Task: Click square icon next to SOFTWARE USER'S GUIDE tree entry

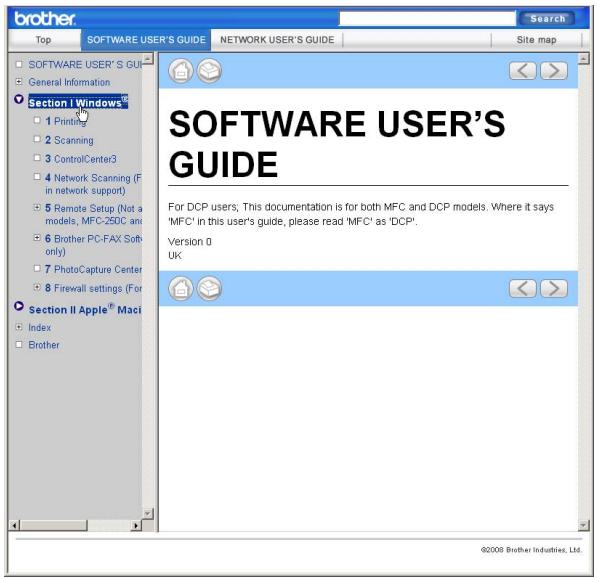Action: pos(19,64)
